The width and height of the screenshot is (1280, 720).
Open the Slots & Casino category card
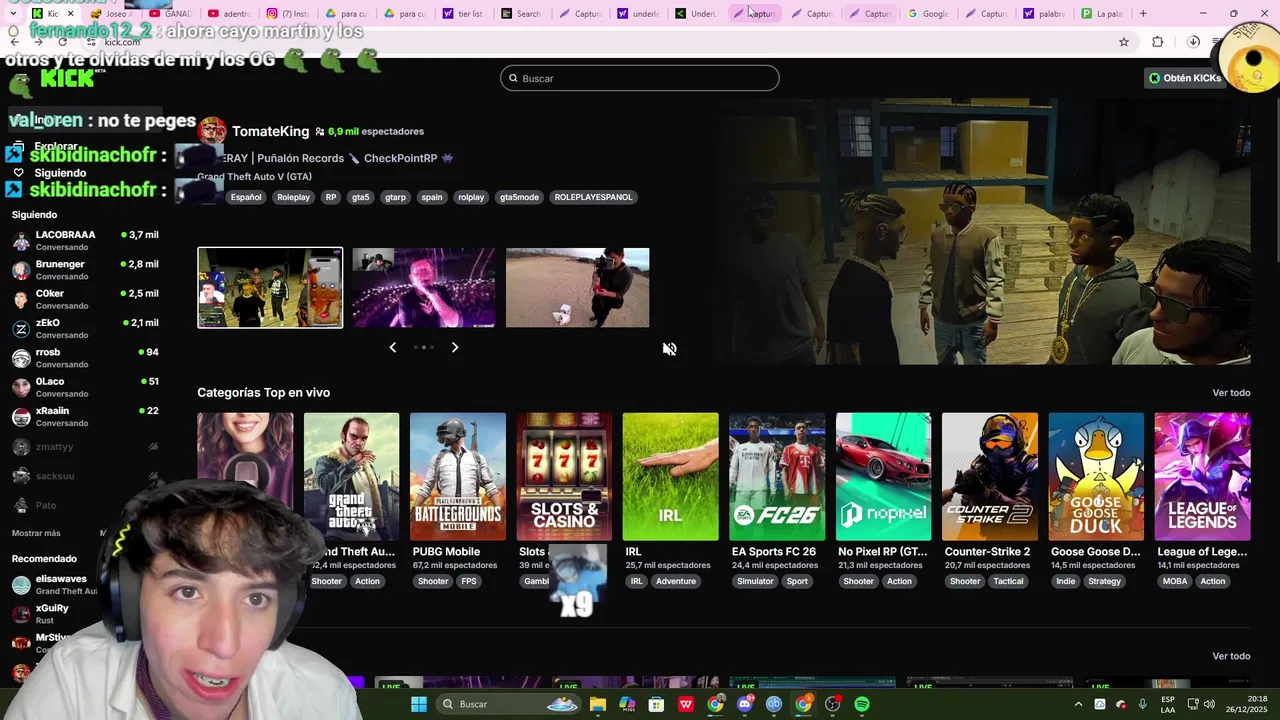(x=564, y=477)
